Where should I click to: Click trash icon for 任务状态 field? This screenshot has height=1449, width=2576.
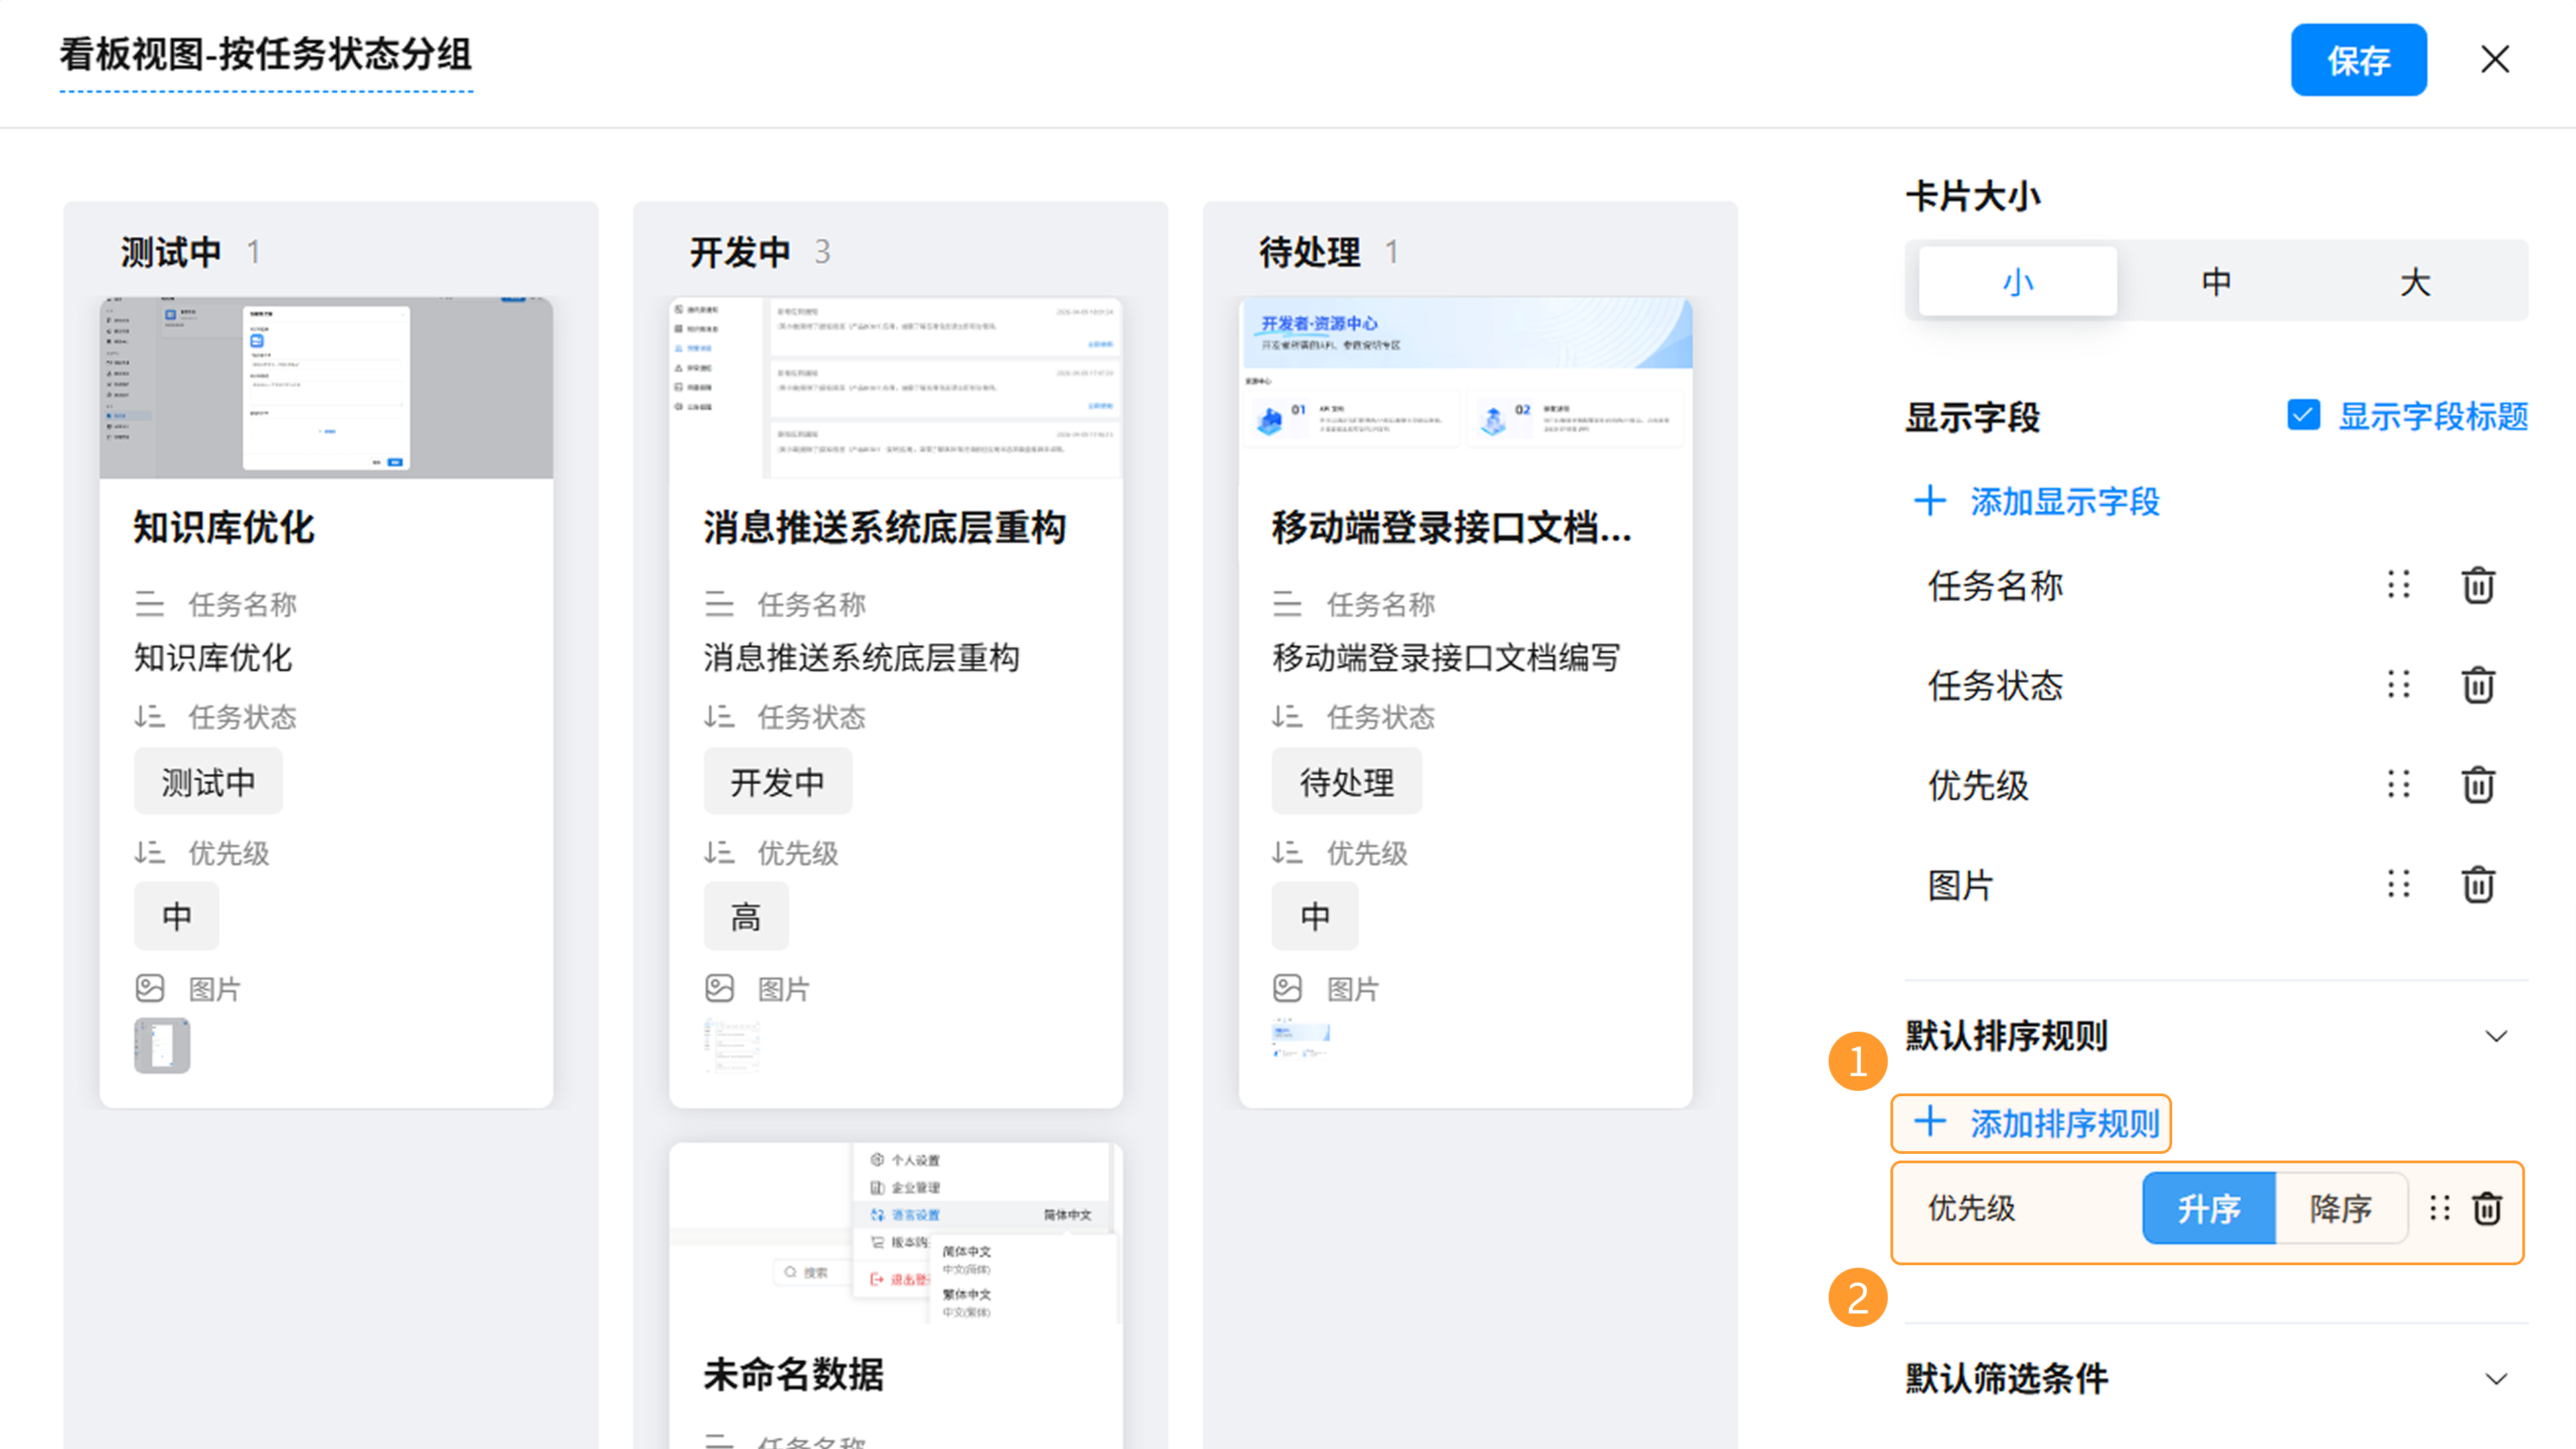tap(2477, 685)
